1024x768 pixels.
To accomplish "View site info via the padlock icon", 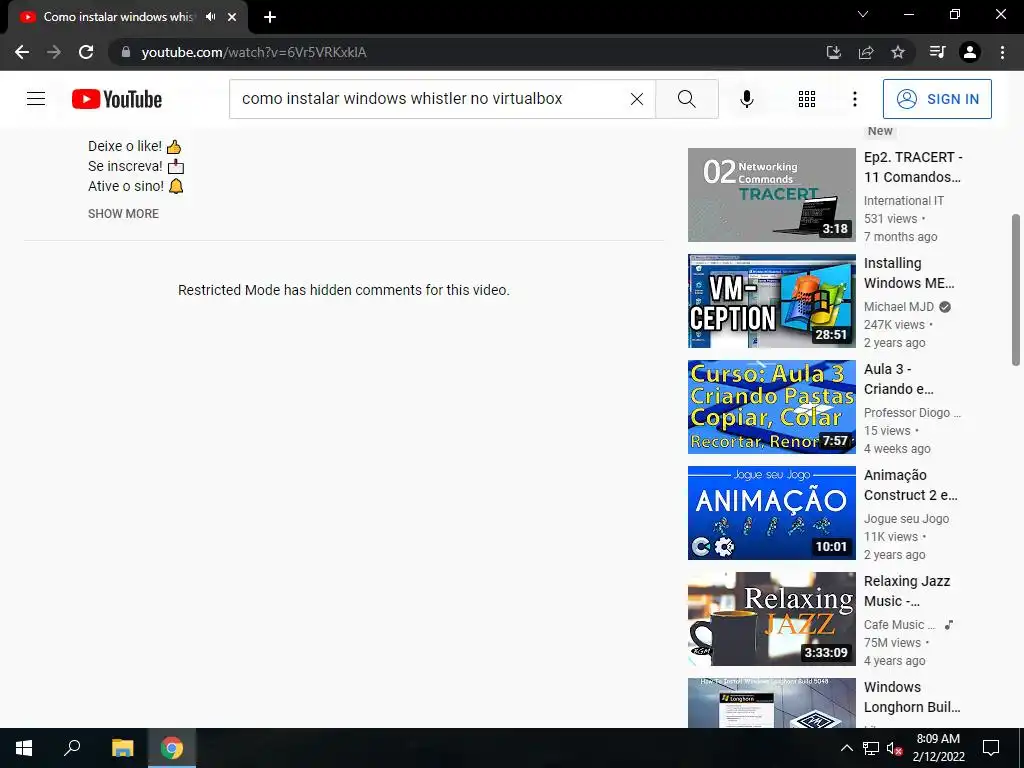I will tap(126, 52).
